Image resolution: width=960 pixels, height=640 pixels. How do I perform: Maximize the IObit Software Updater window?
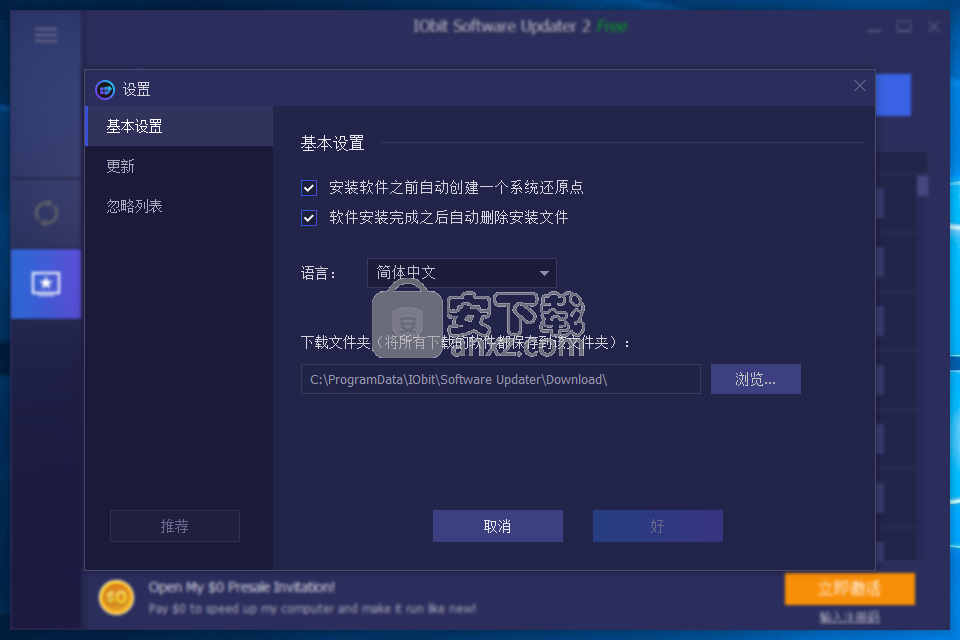(904, 26)
